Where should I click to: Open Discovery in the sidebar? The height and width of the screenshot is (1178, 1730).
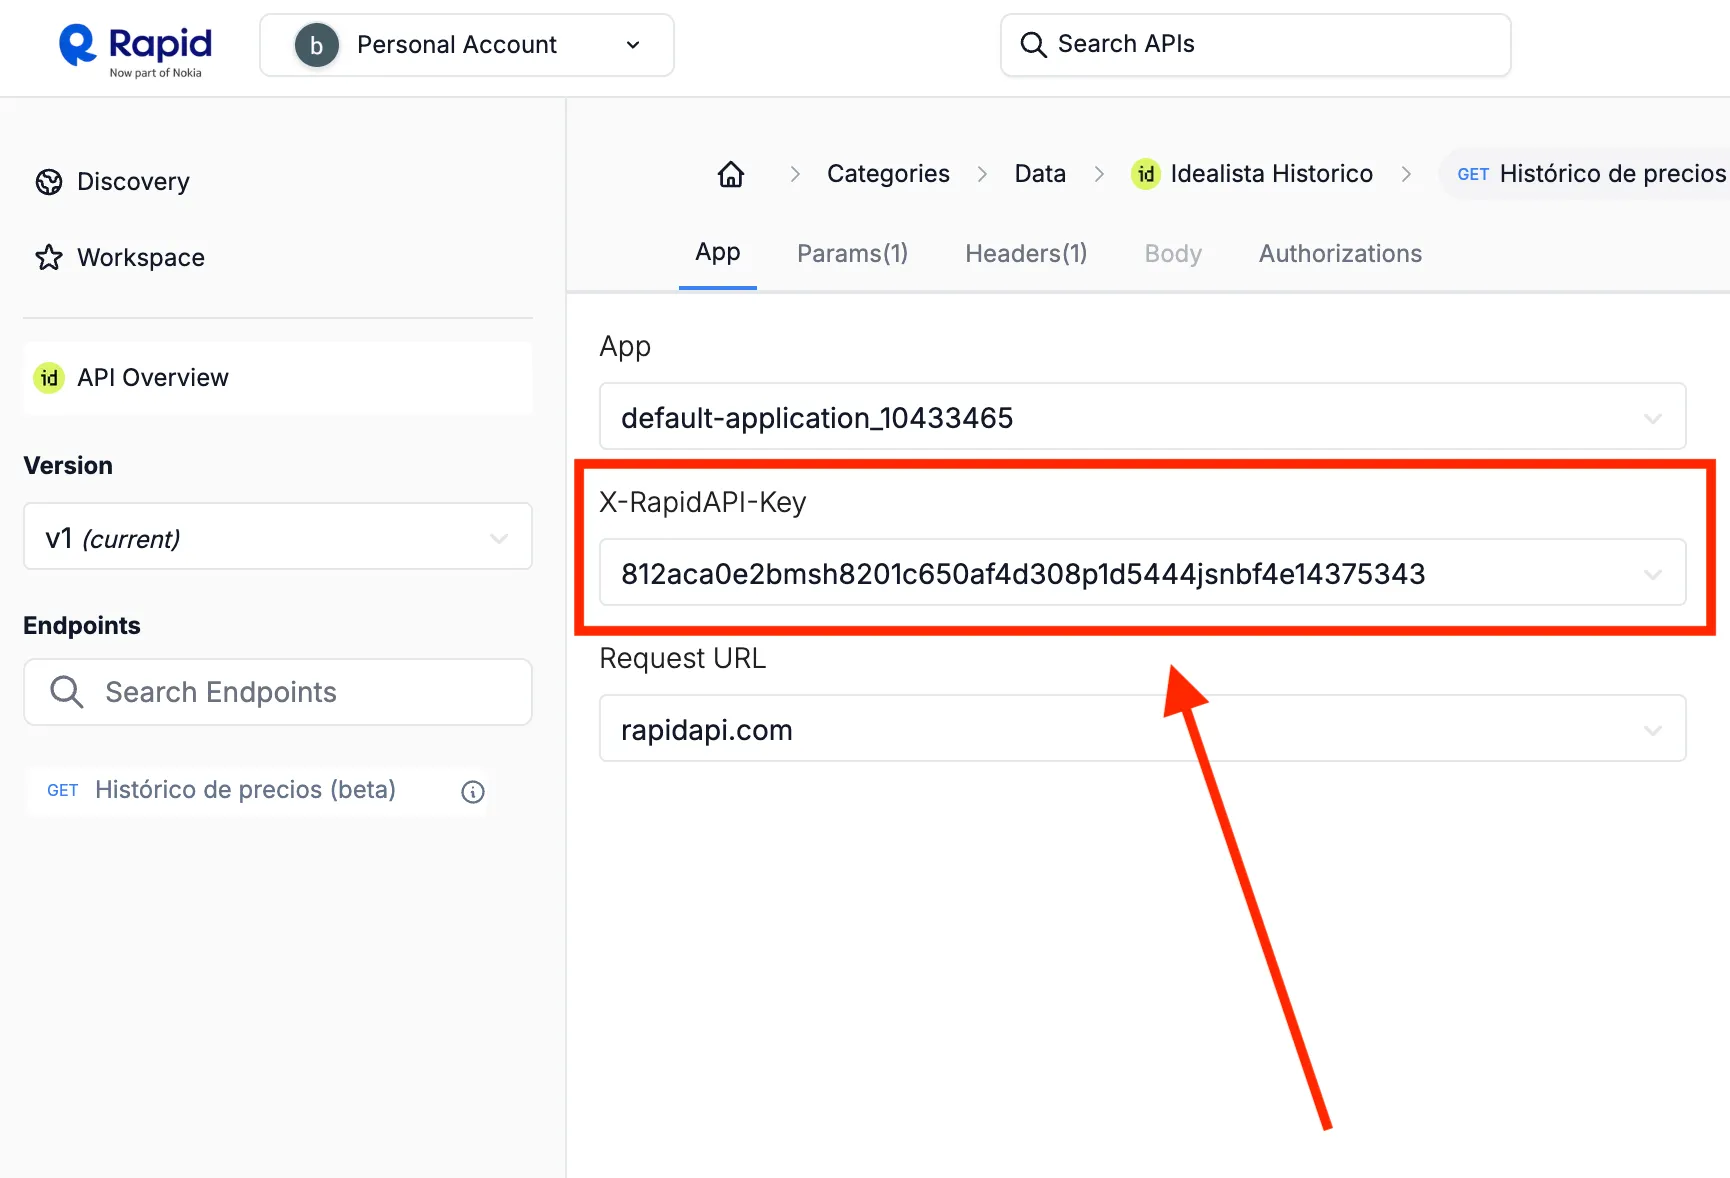click(113, 182)
